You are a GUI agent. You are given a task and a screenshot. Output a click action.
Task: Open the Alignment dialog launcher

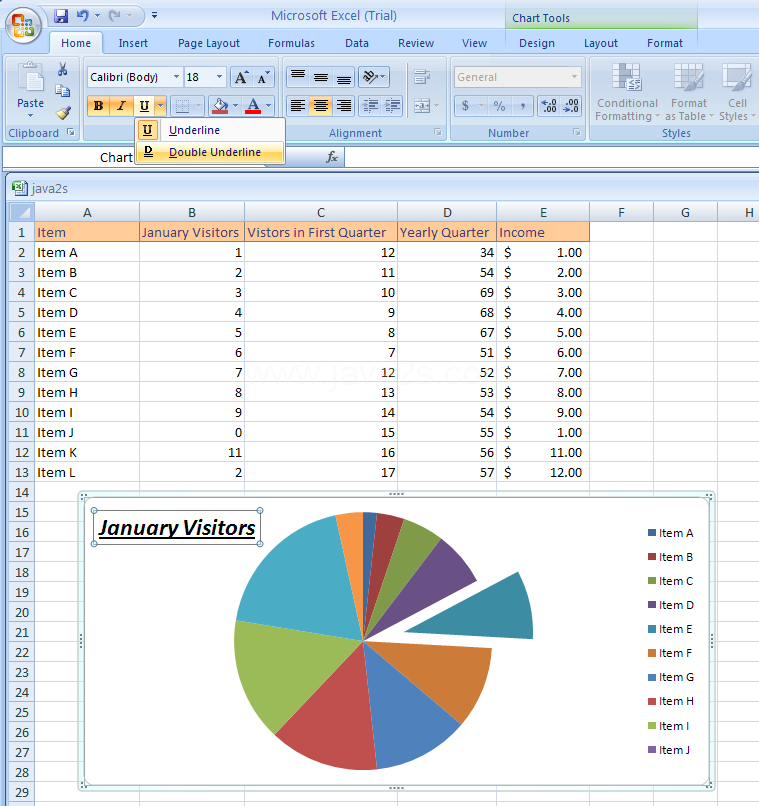tap(437, 133)
